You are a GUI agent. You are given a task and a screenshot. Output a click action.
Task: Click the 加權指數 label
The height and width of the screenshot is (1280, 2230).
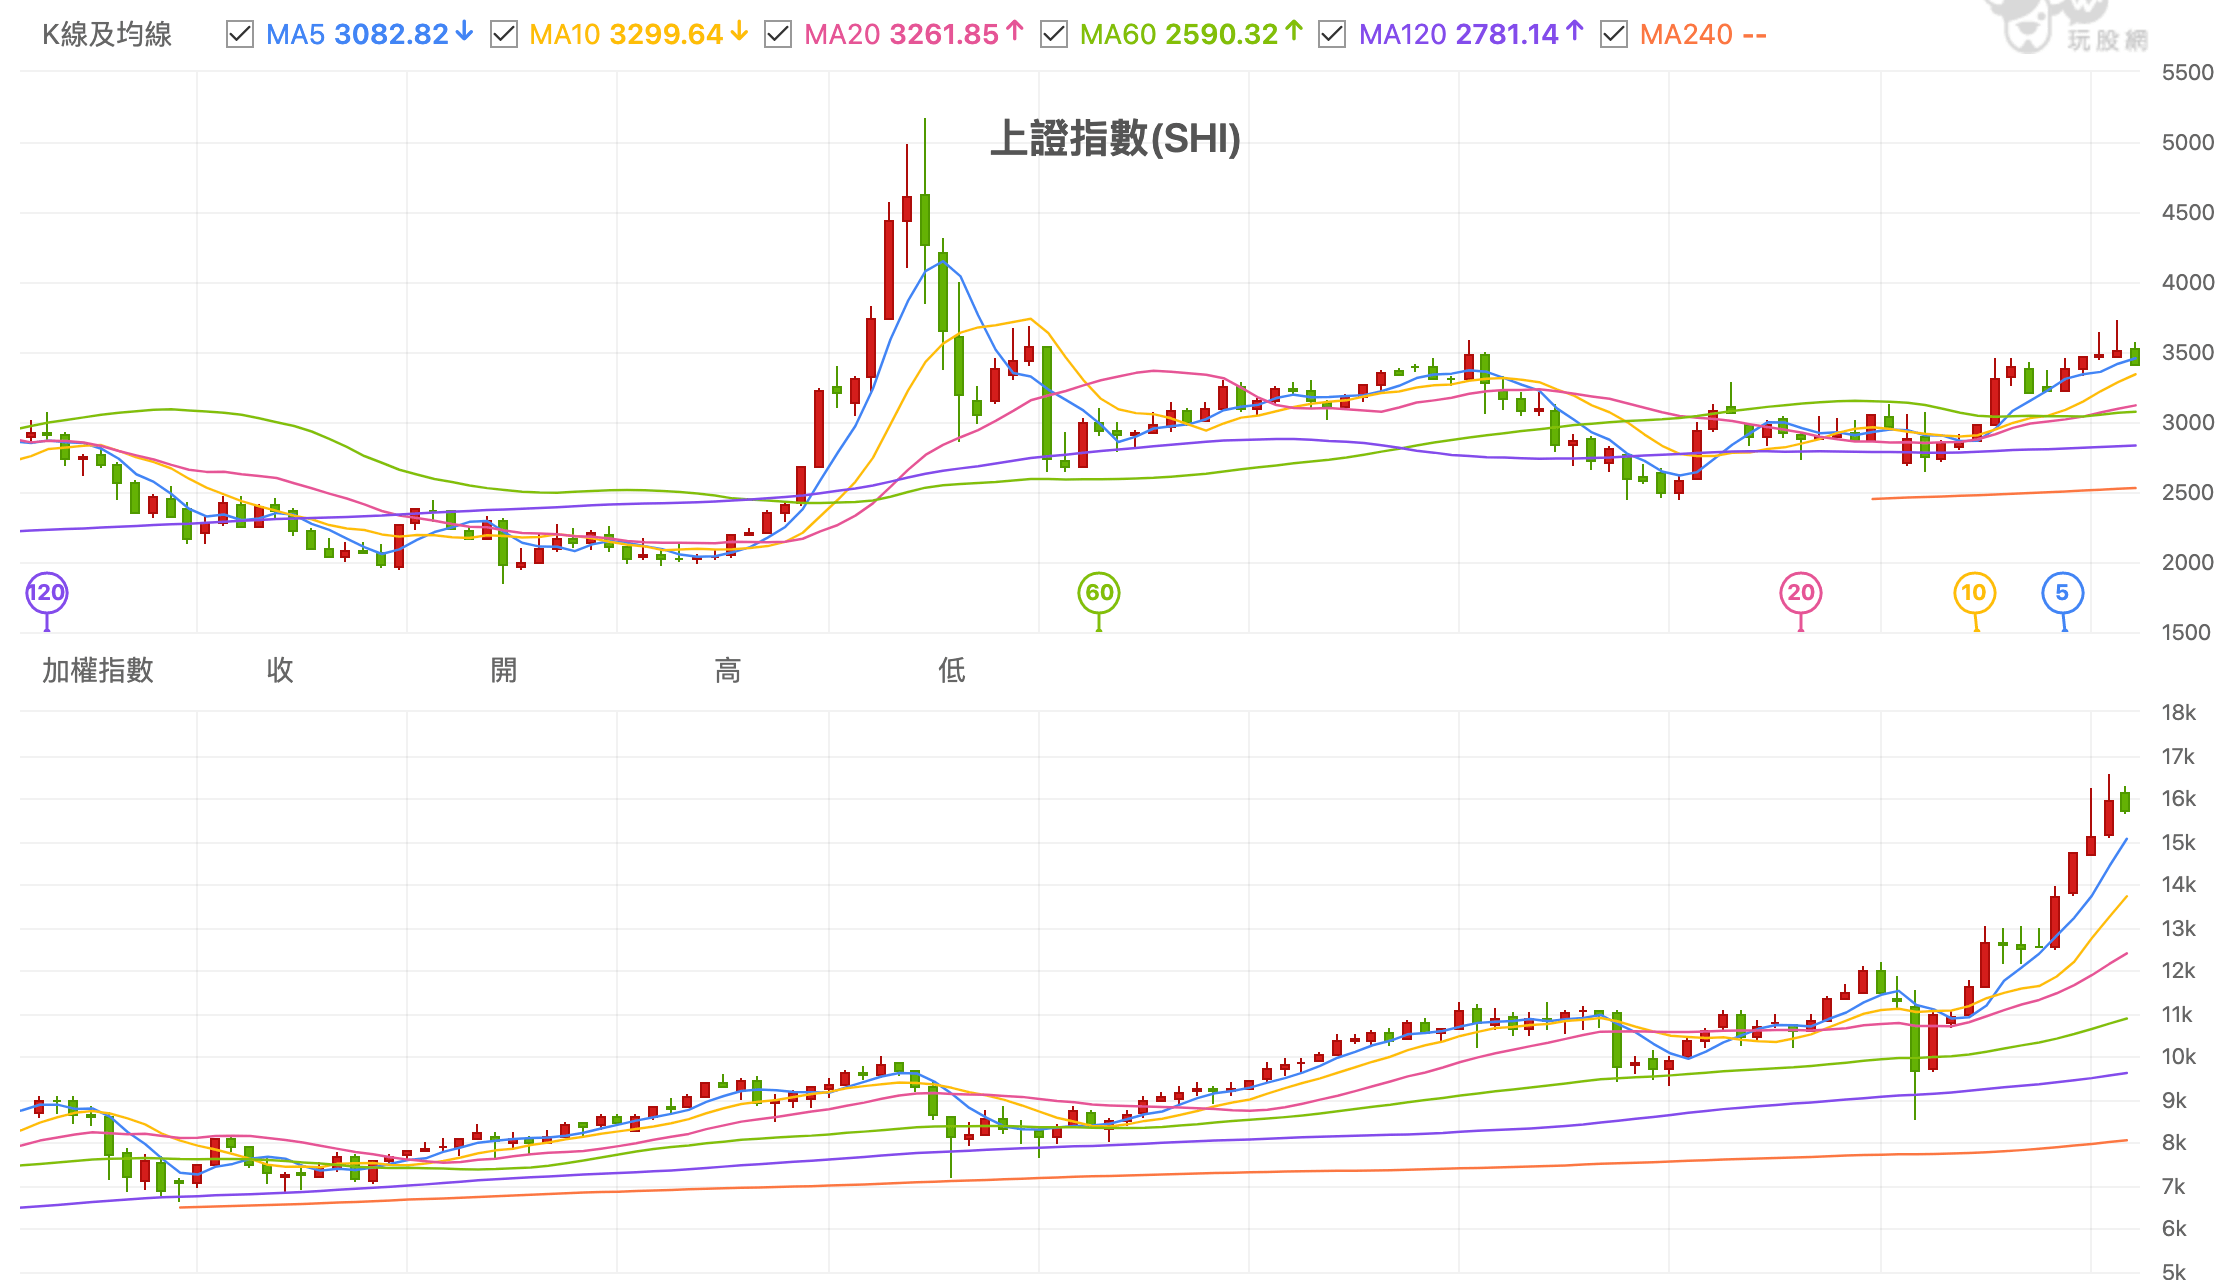pos(98,670)
